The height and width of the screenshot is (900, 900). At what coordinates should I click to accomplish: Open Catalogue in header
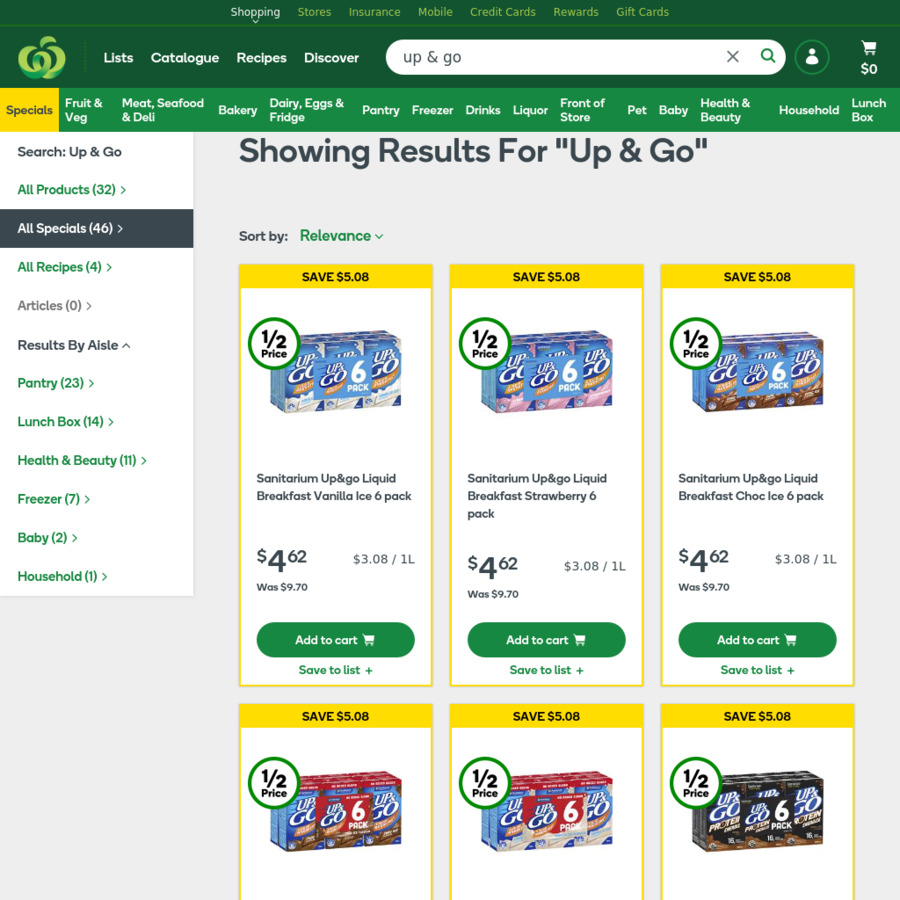[x=185, y=58]
